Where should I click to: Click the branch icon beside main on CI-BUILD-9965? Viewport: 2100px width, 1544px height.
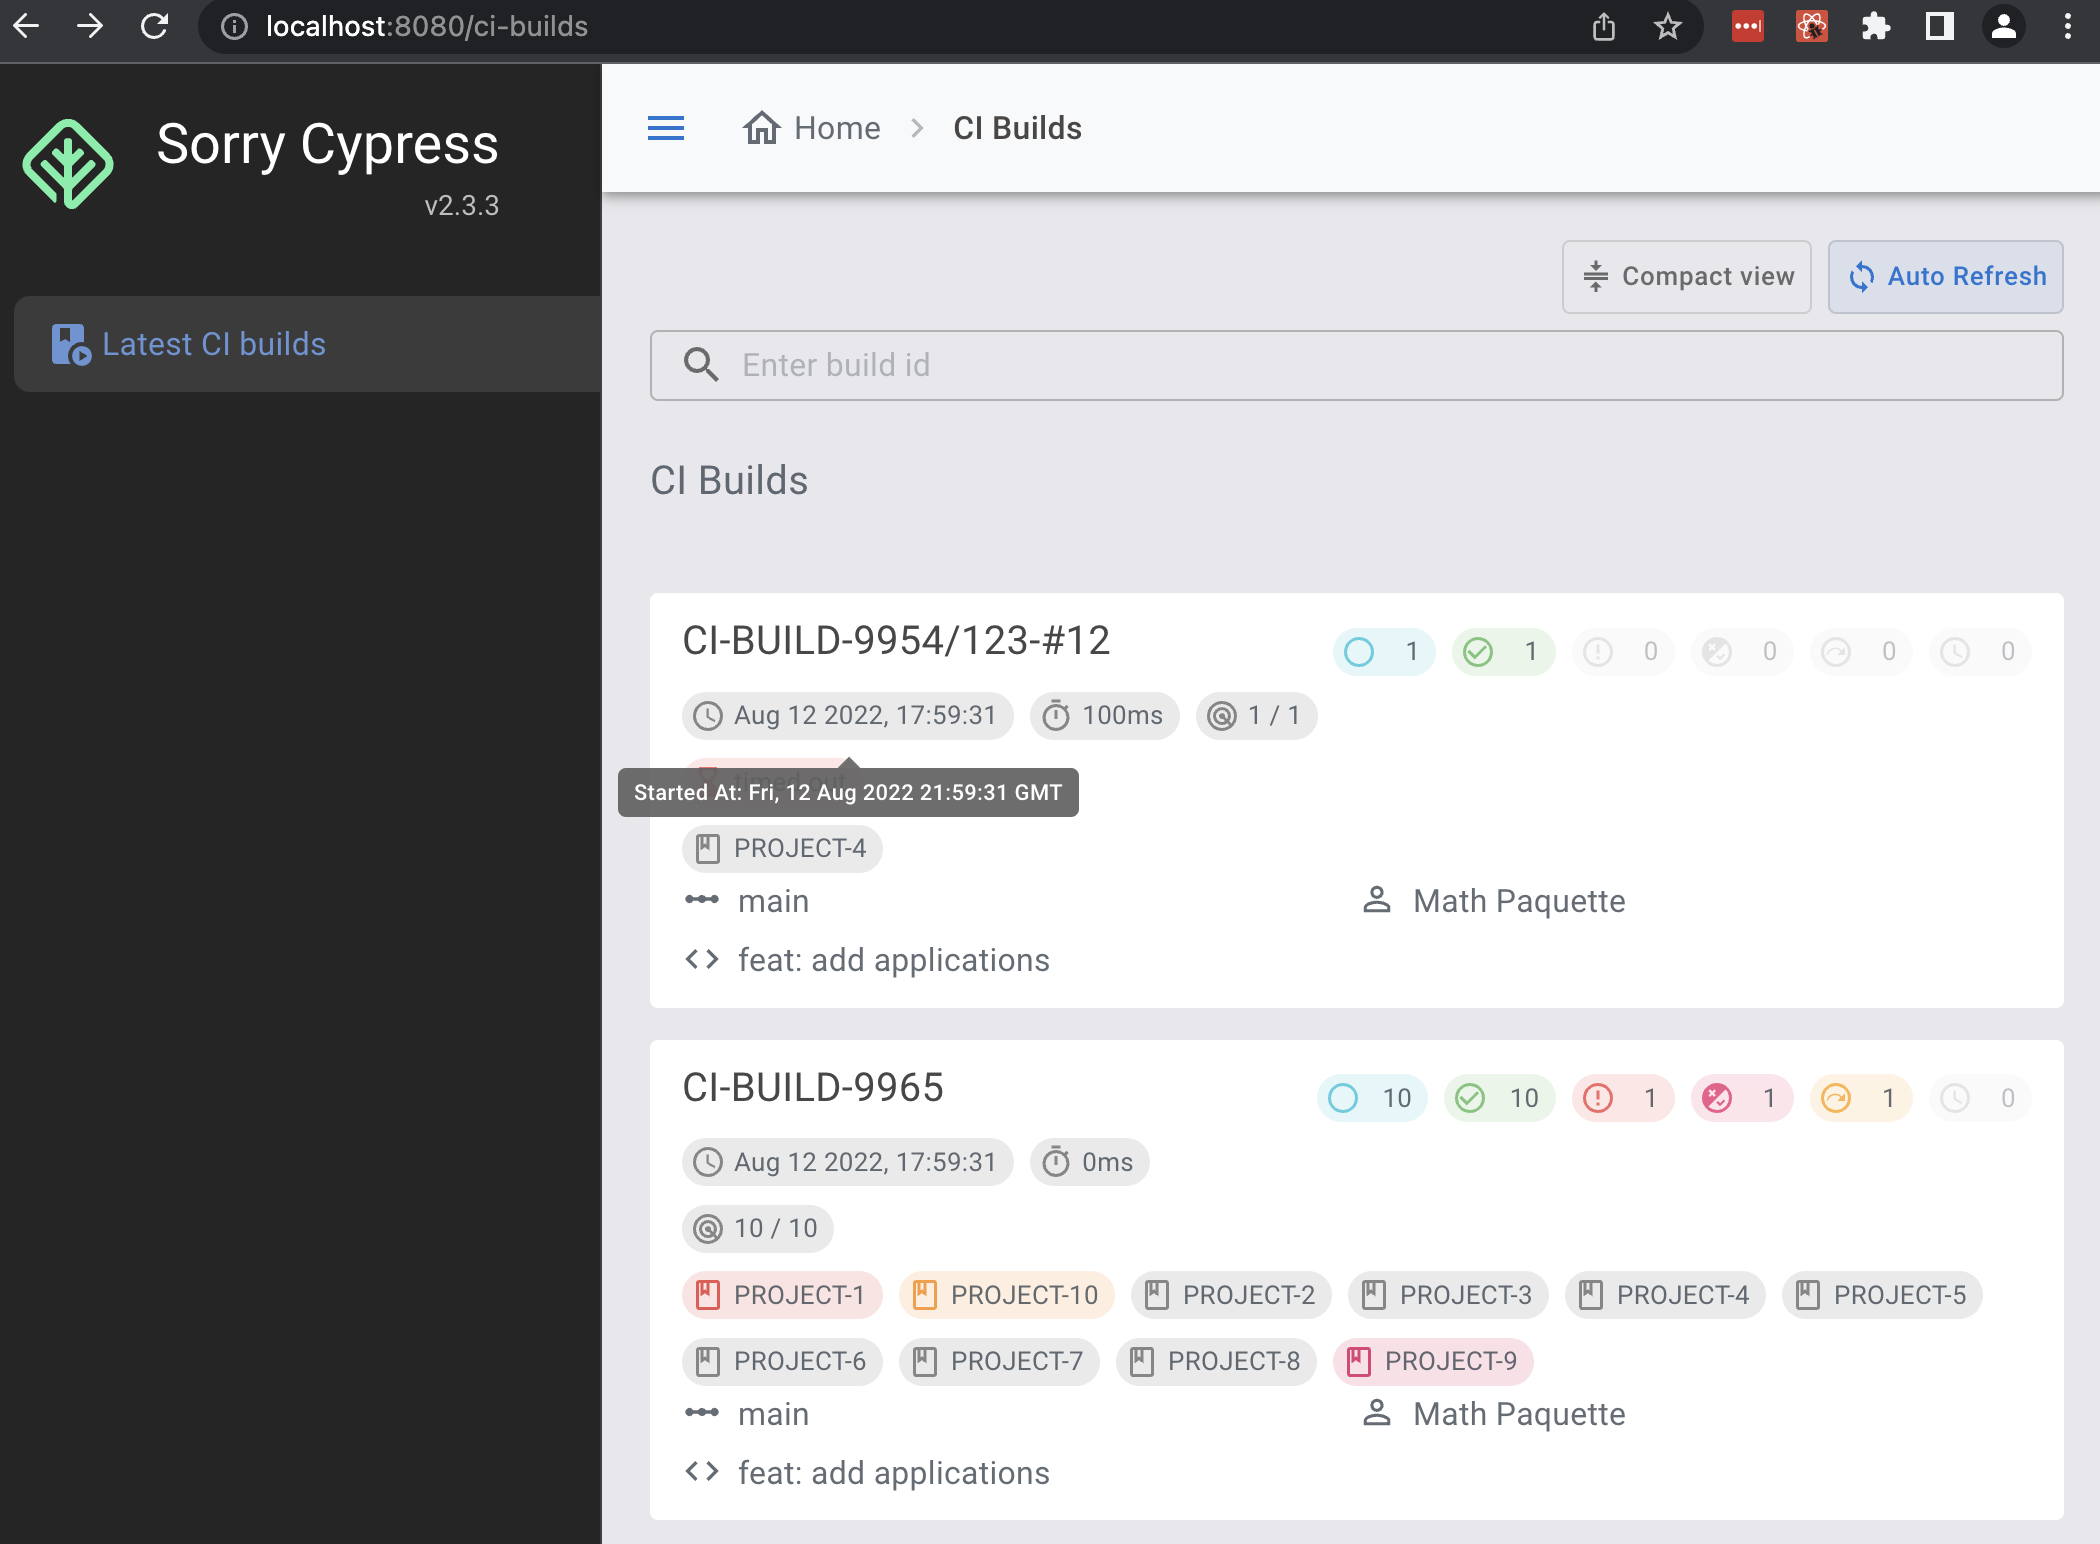click(x=703, y=1413)
